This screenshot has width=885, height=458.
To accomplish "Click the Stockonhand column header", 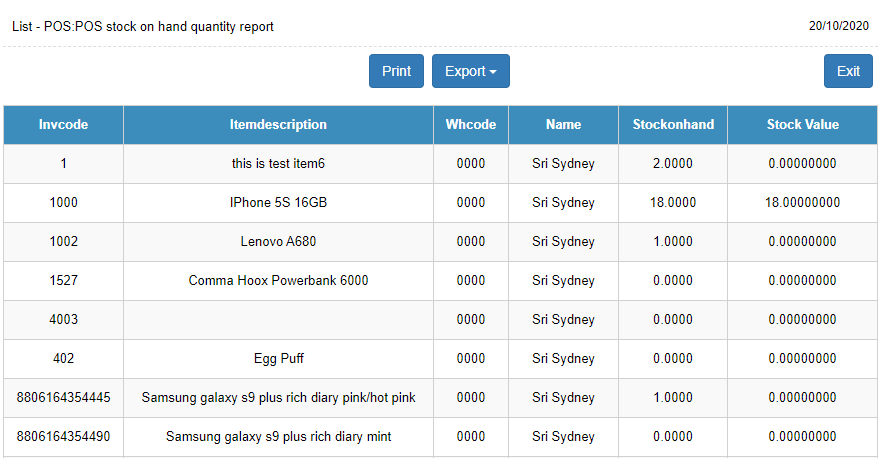I will tap(673, 125).
